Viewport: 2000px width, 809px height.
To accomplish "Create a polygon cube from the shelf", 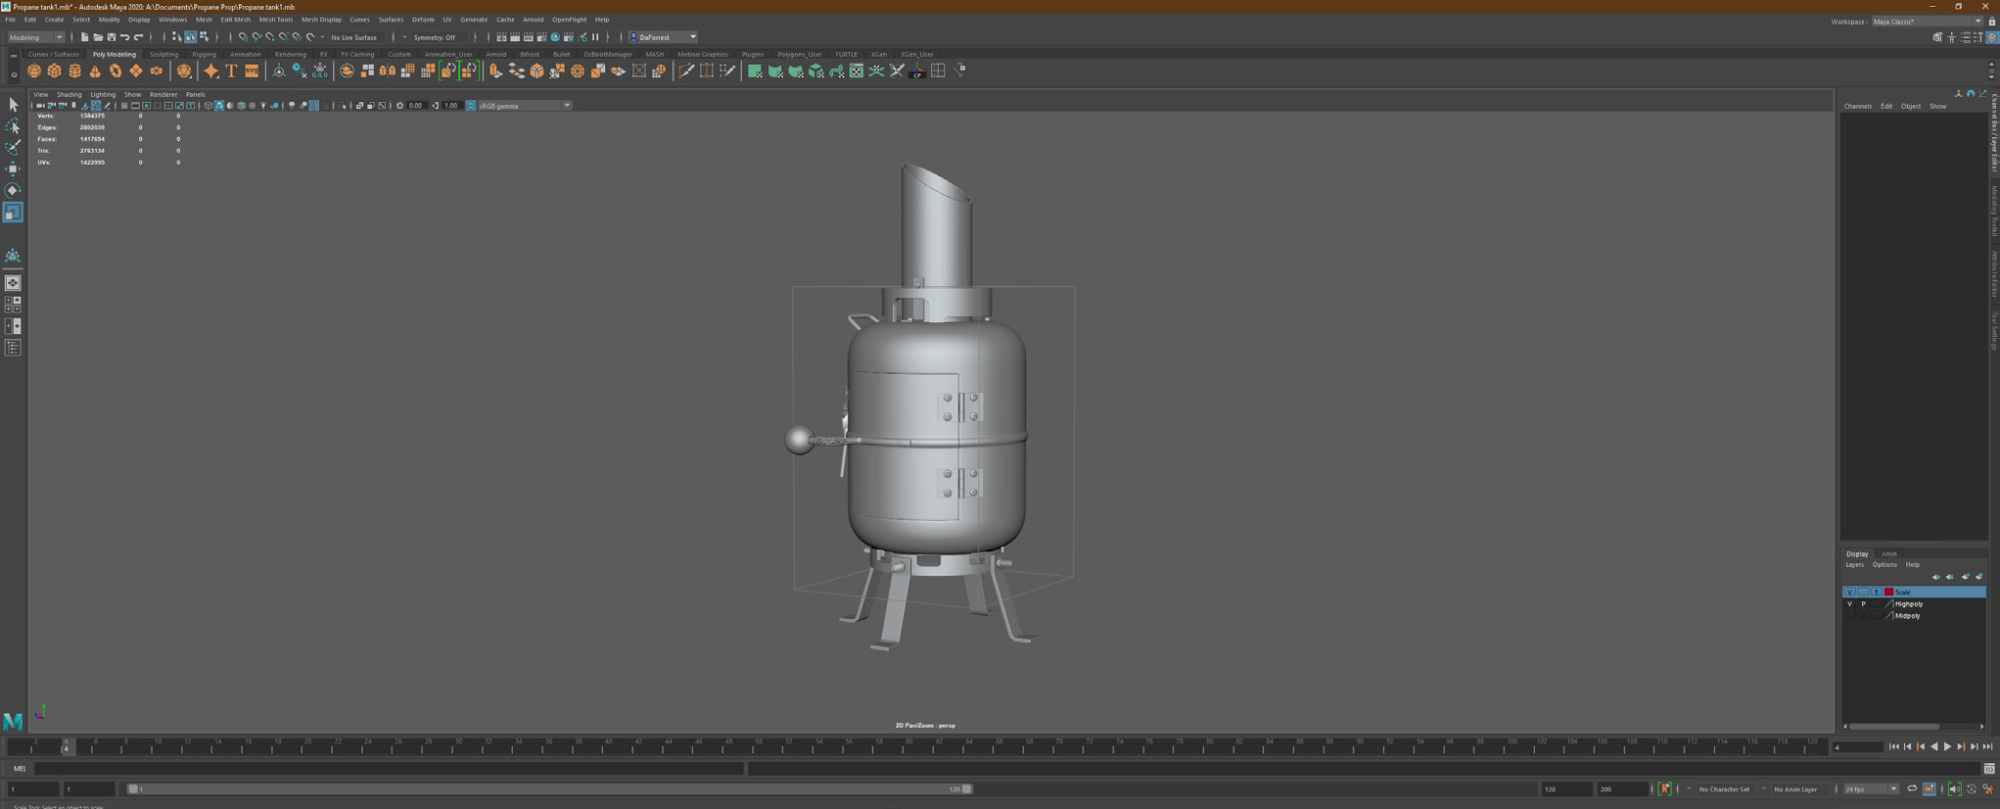I will [x=54, y=71].
